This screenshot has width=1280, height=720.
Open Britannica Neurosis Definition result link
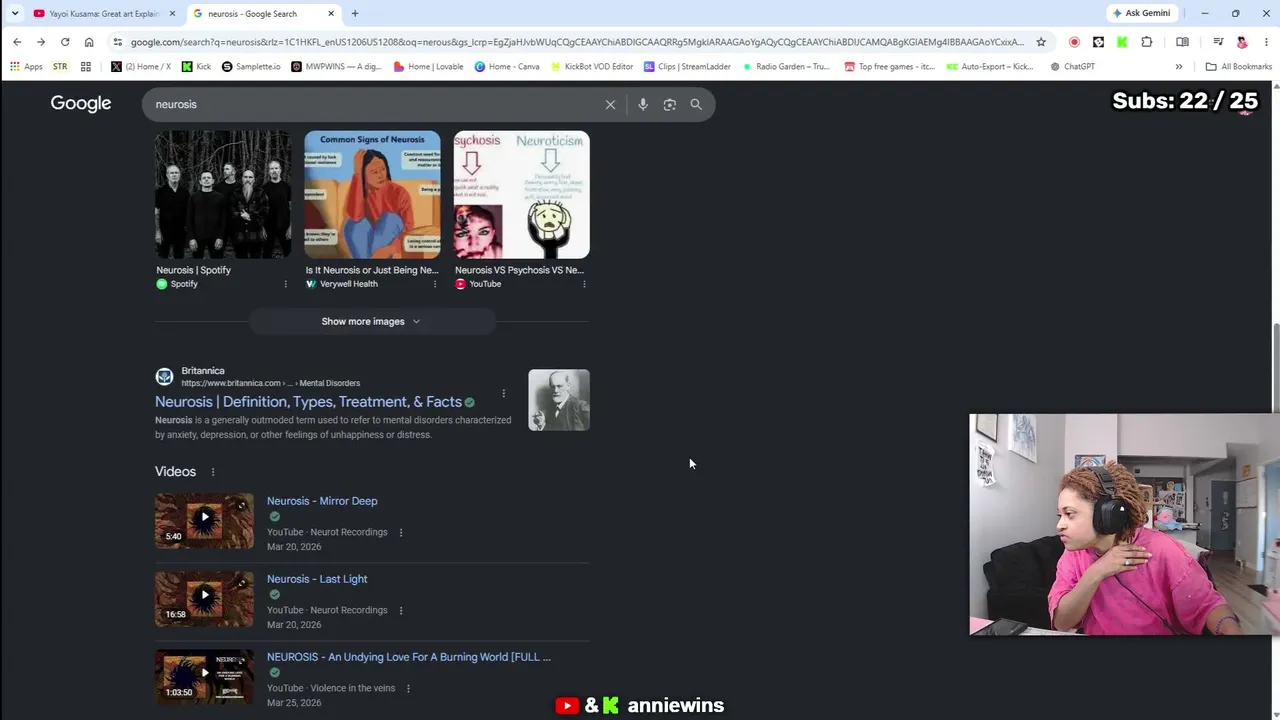[x=308, y=402]
